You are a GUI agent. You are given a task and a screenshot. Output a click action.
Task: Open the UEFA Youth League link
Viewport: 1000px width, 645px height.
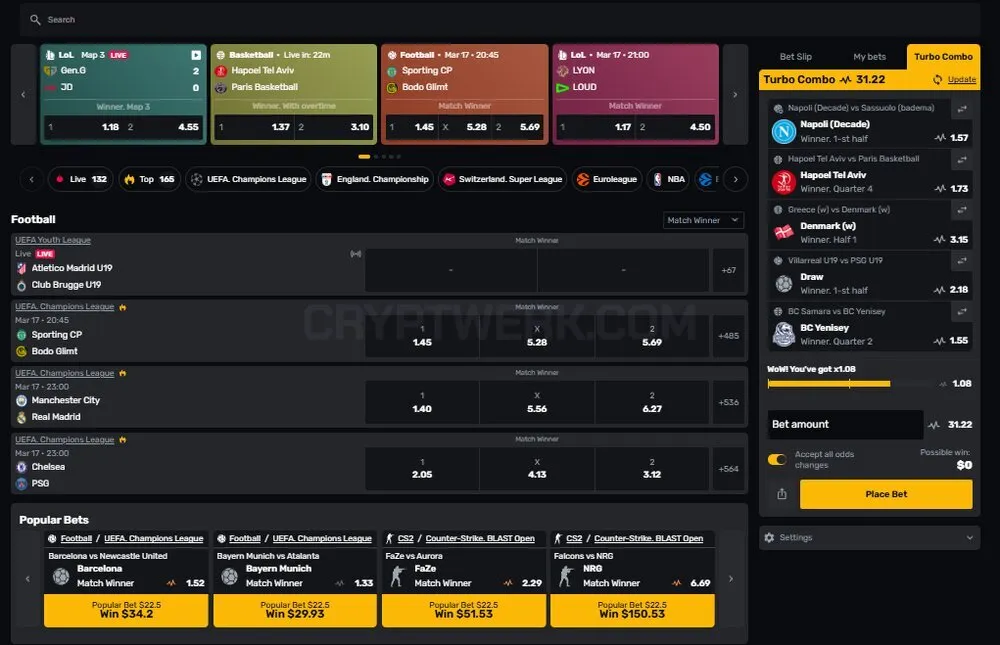[53, 241]
